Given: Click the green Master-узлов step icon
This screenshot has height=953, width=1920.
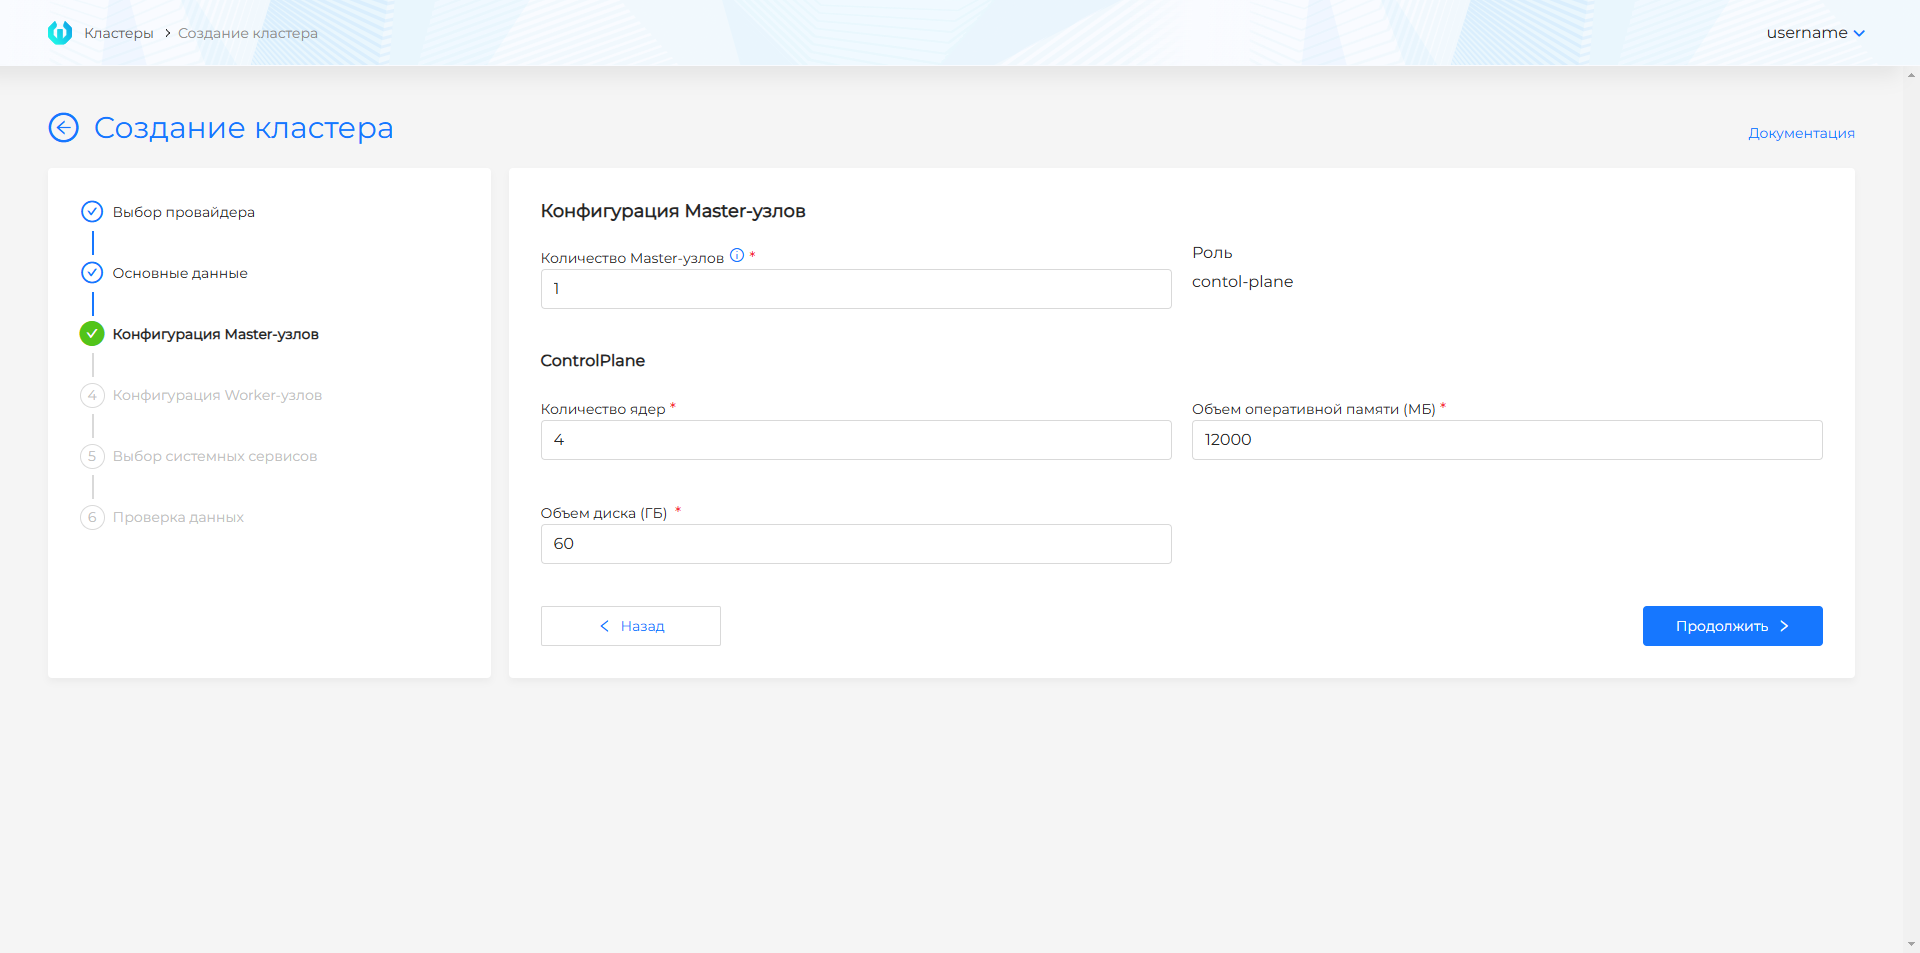Looking at the screenshot, I should (92, 334).
